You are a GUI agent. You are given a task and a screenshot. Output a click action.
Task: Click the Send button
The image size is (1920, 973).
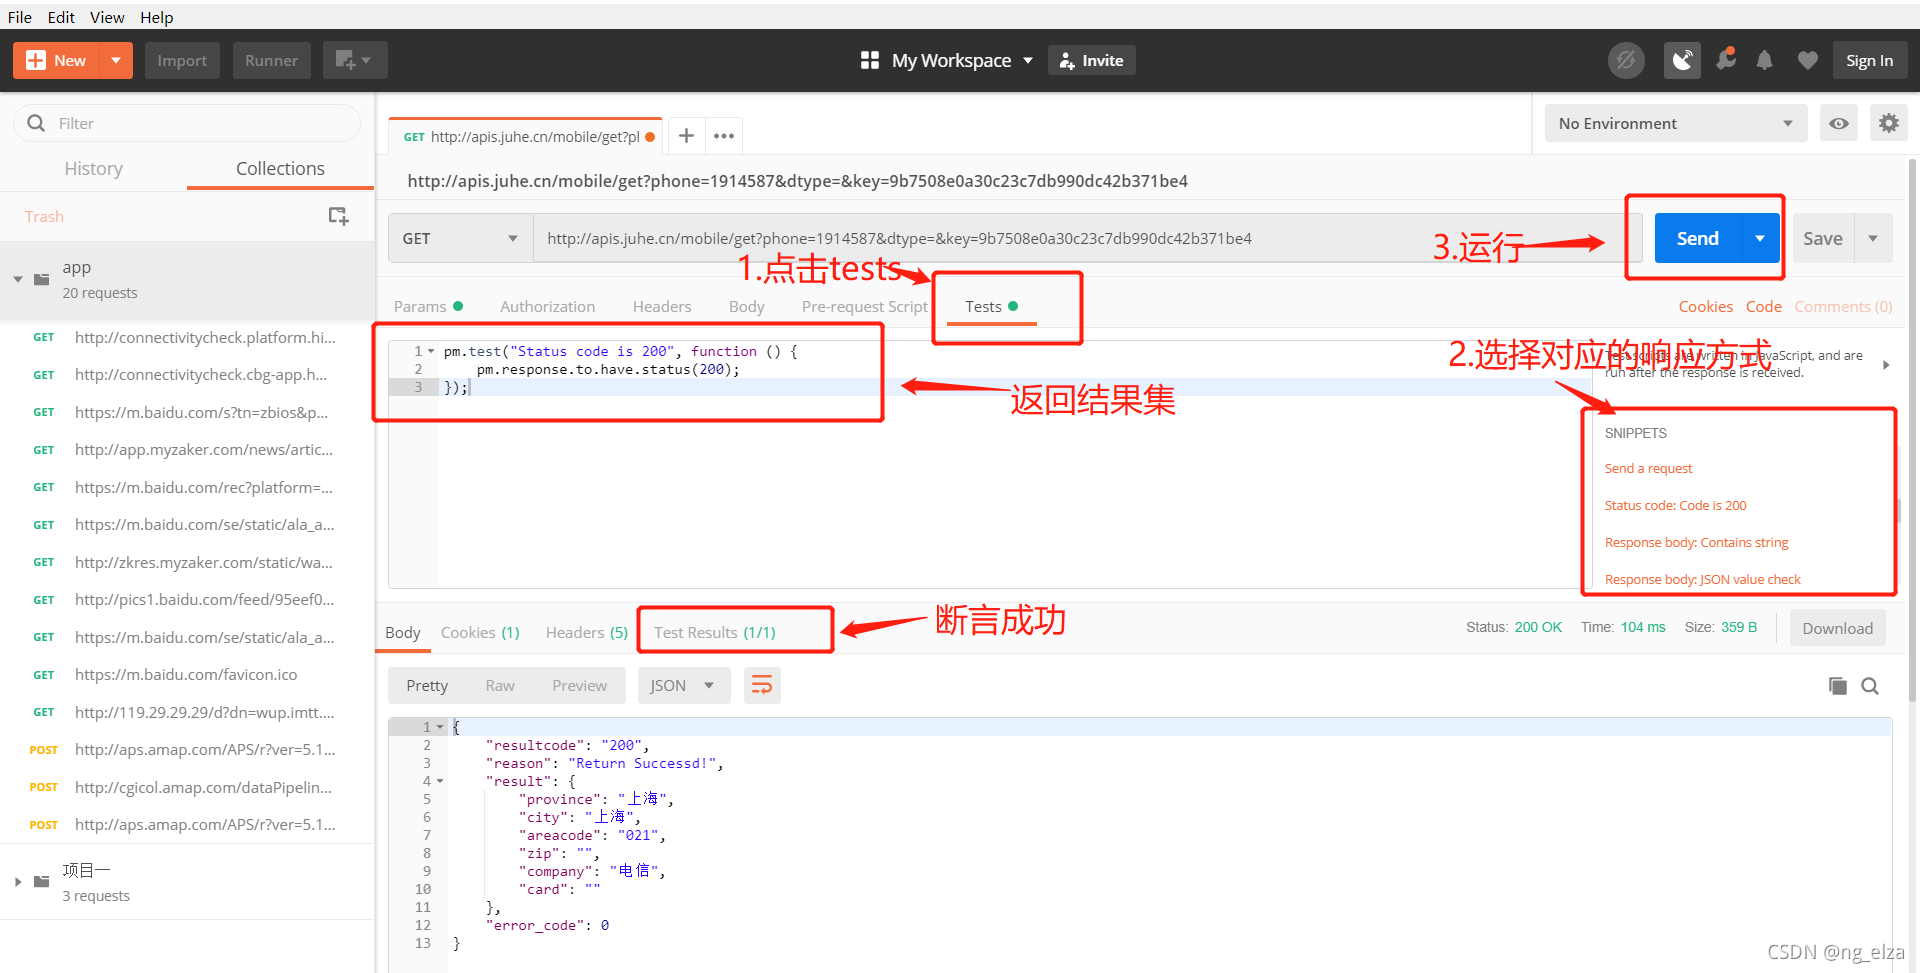pyautogui.click(x=1698, y=238)
